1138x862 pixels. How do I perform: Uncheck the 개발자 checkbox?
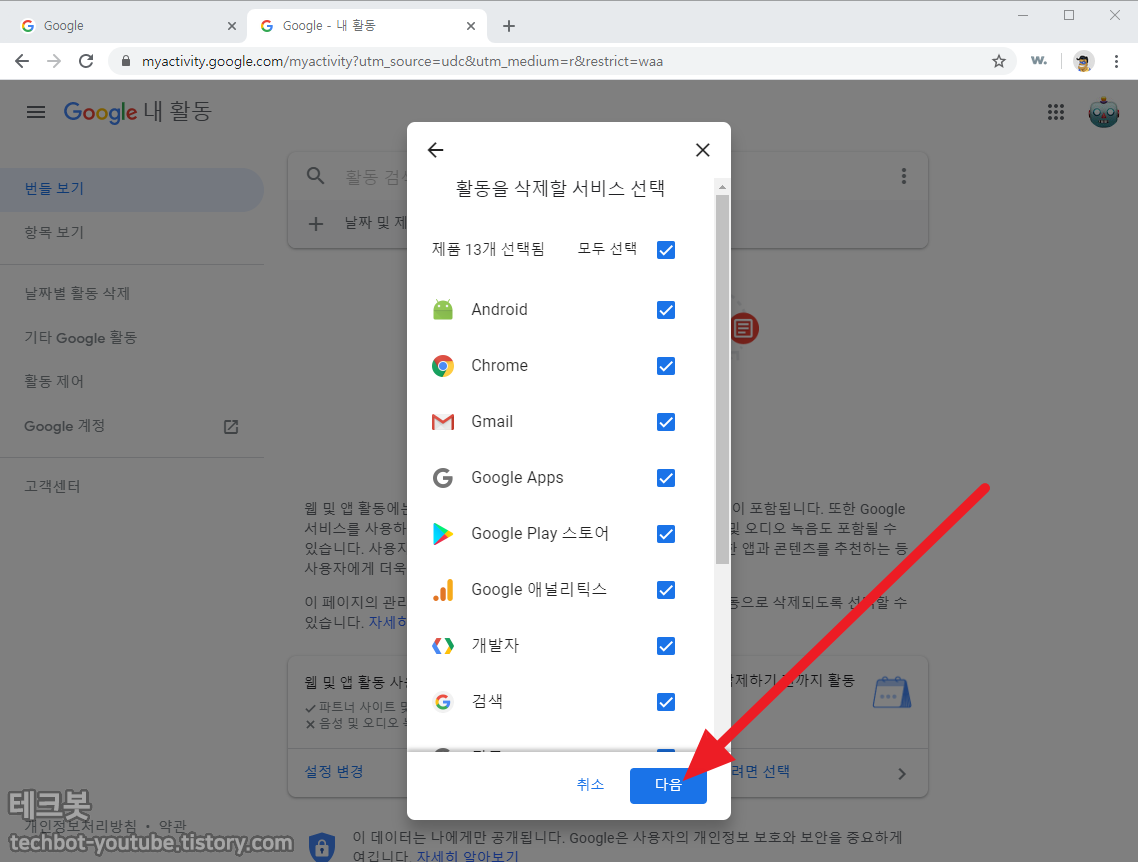click(x=666, y=646)
